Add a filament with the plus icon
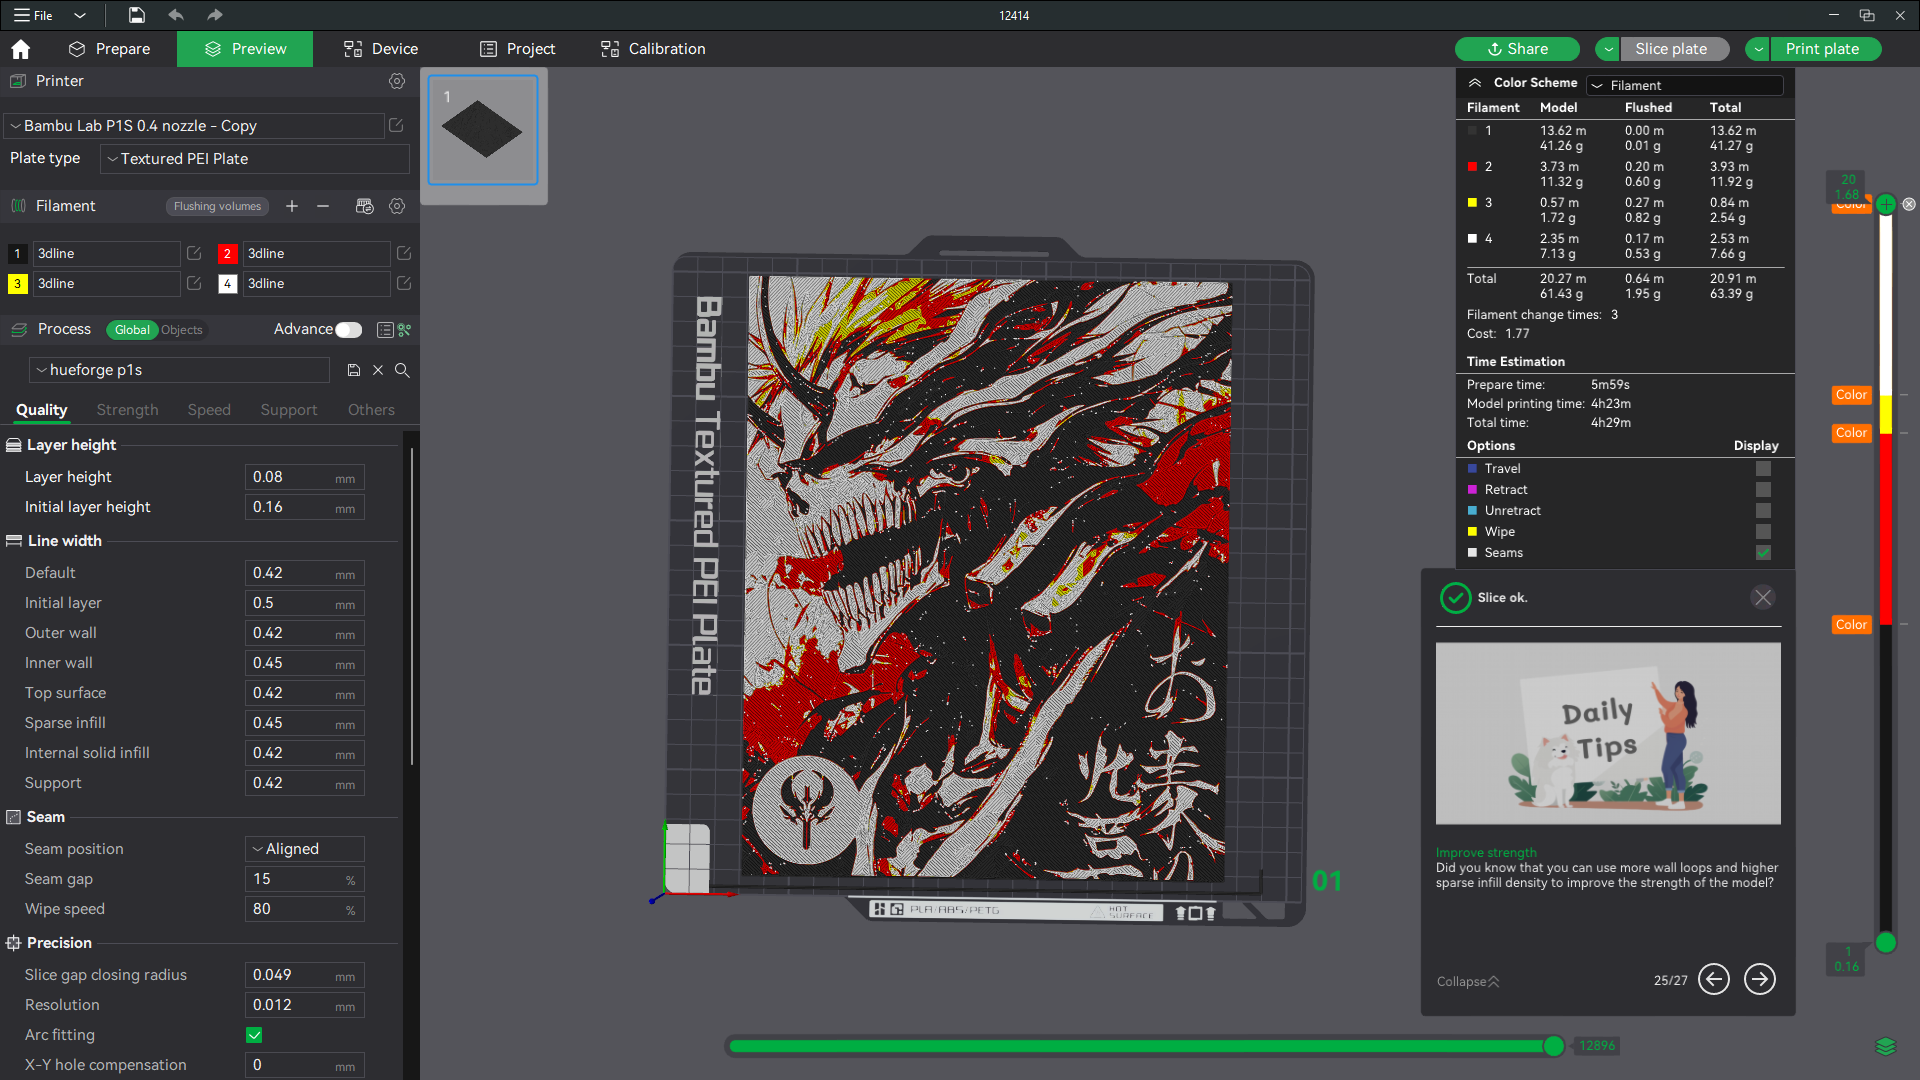Screen dimensions: 1920x1080 pos(292,206)
